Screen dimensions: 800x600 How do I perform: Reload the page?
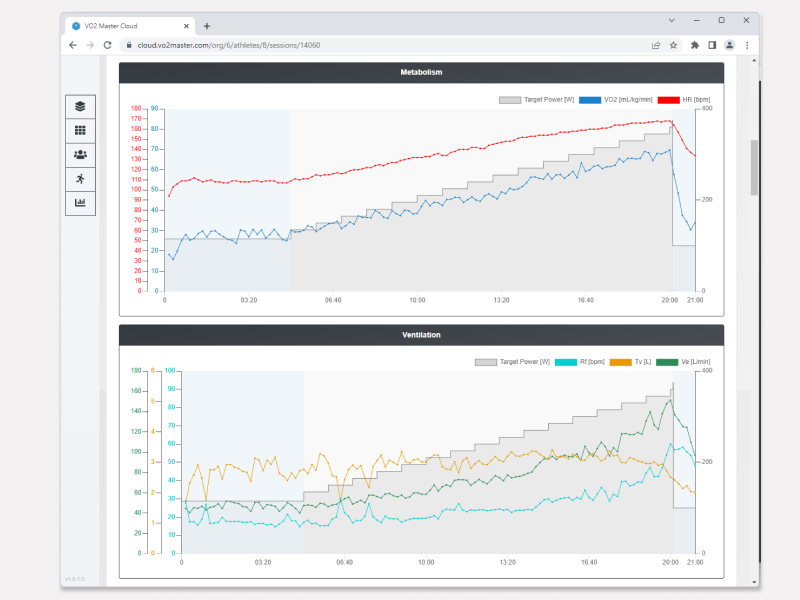[x=109, y=45]
